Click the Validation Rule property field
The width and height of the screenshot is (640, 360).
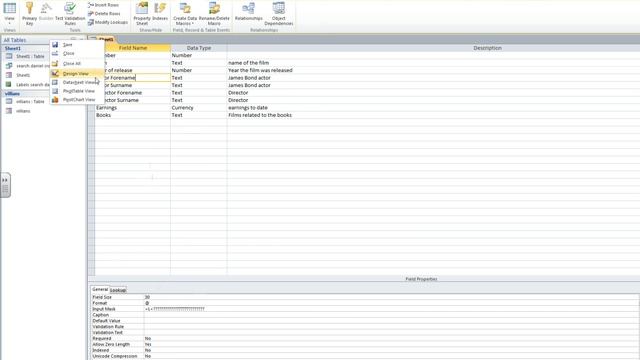(391, 327)
